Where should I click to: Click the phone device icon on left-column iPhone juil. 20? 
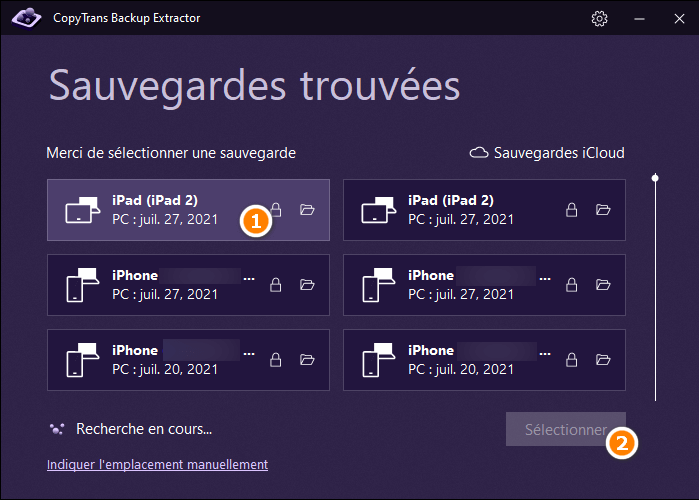point(82,360)
